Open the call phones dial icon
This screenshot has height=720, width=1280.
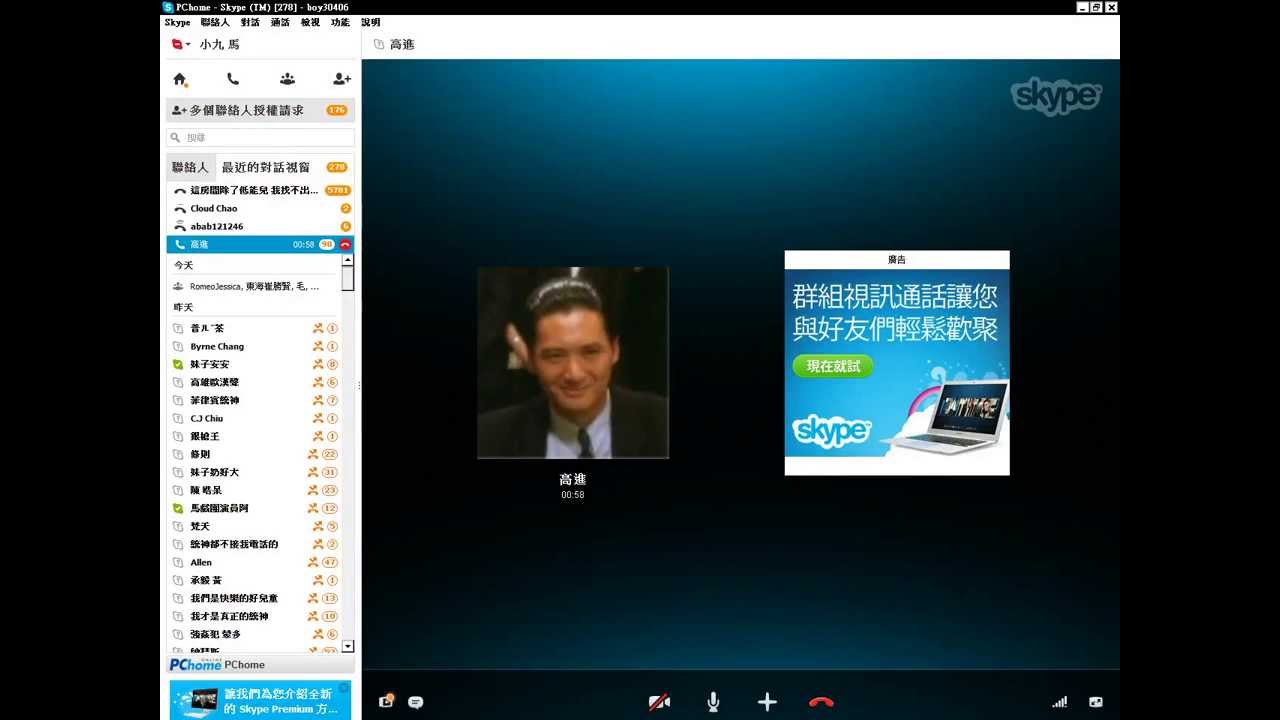[x=233, y=79]
